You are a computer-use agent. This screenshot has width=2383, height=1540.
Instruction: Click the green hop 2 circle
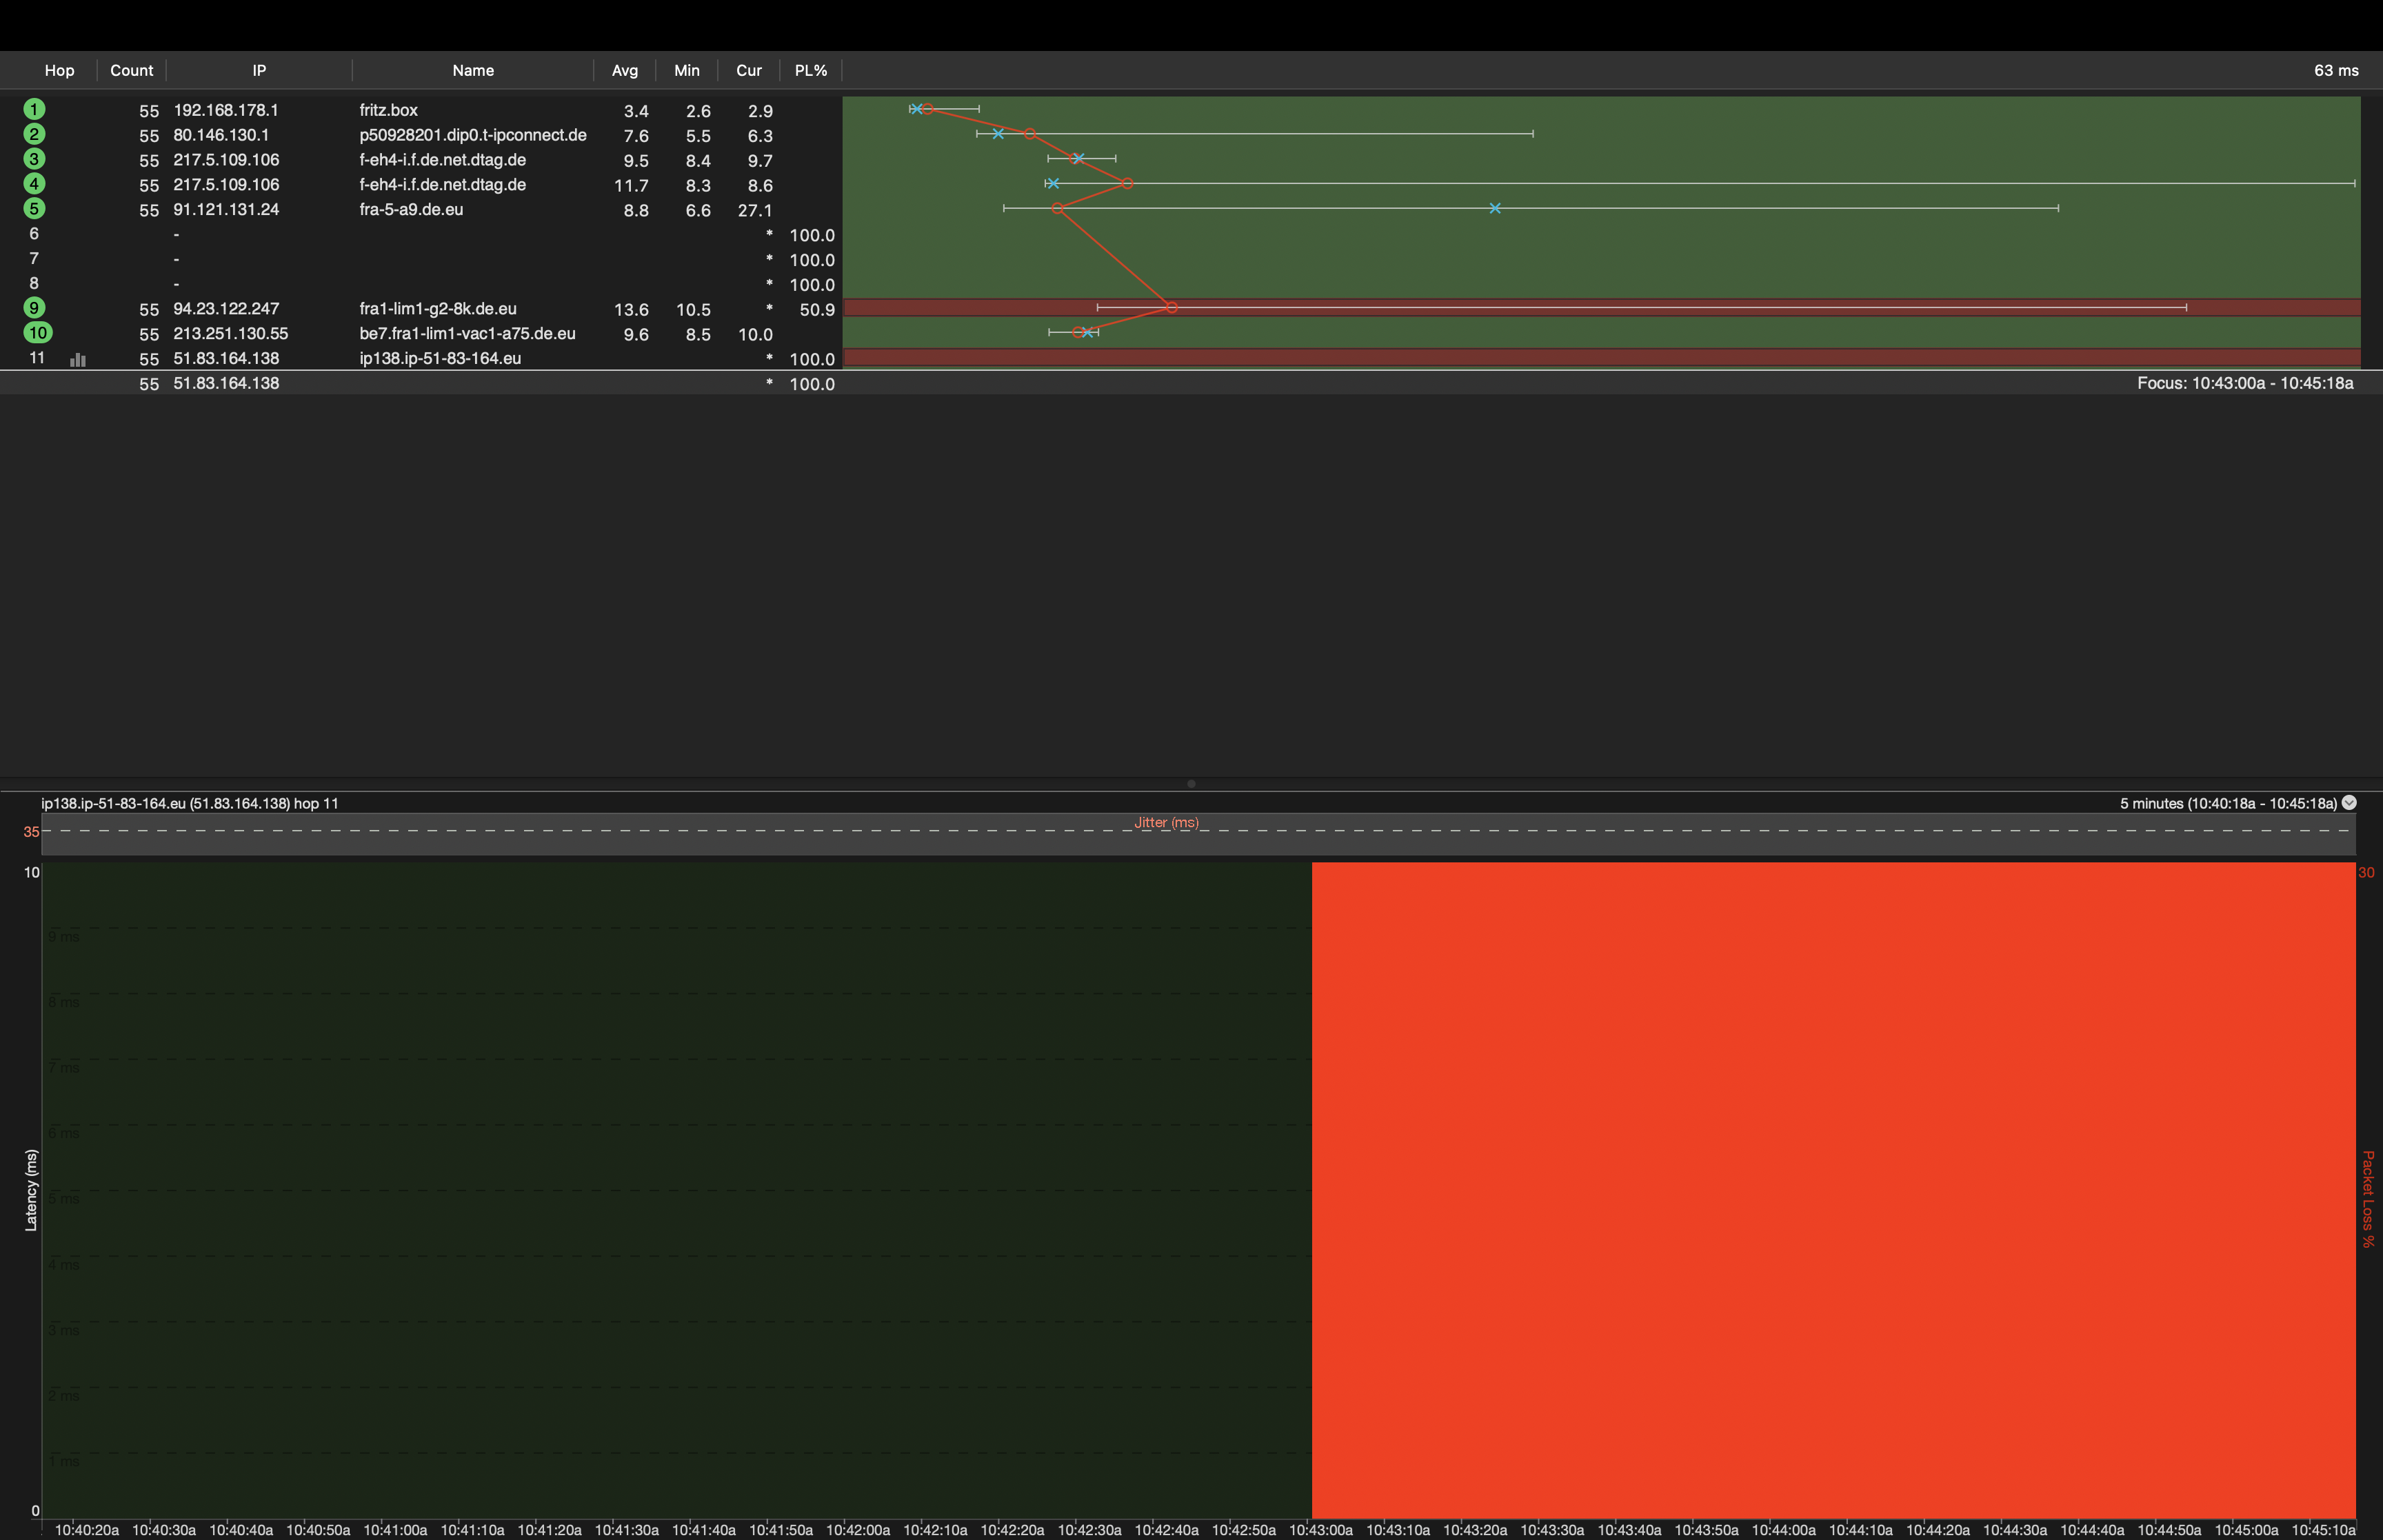(x=34, y=134)
